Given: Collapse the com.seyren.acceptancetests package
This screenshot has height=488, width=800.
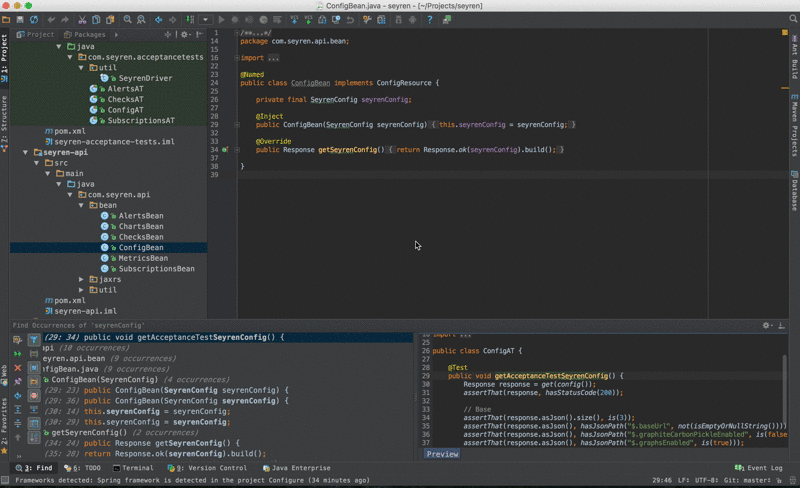Looking at the screenshot, I should coord(70,57).
